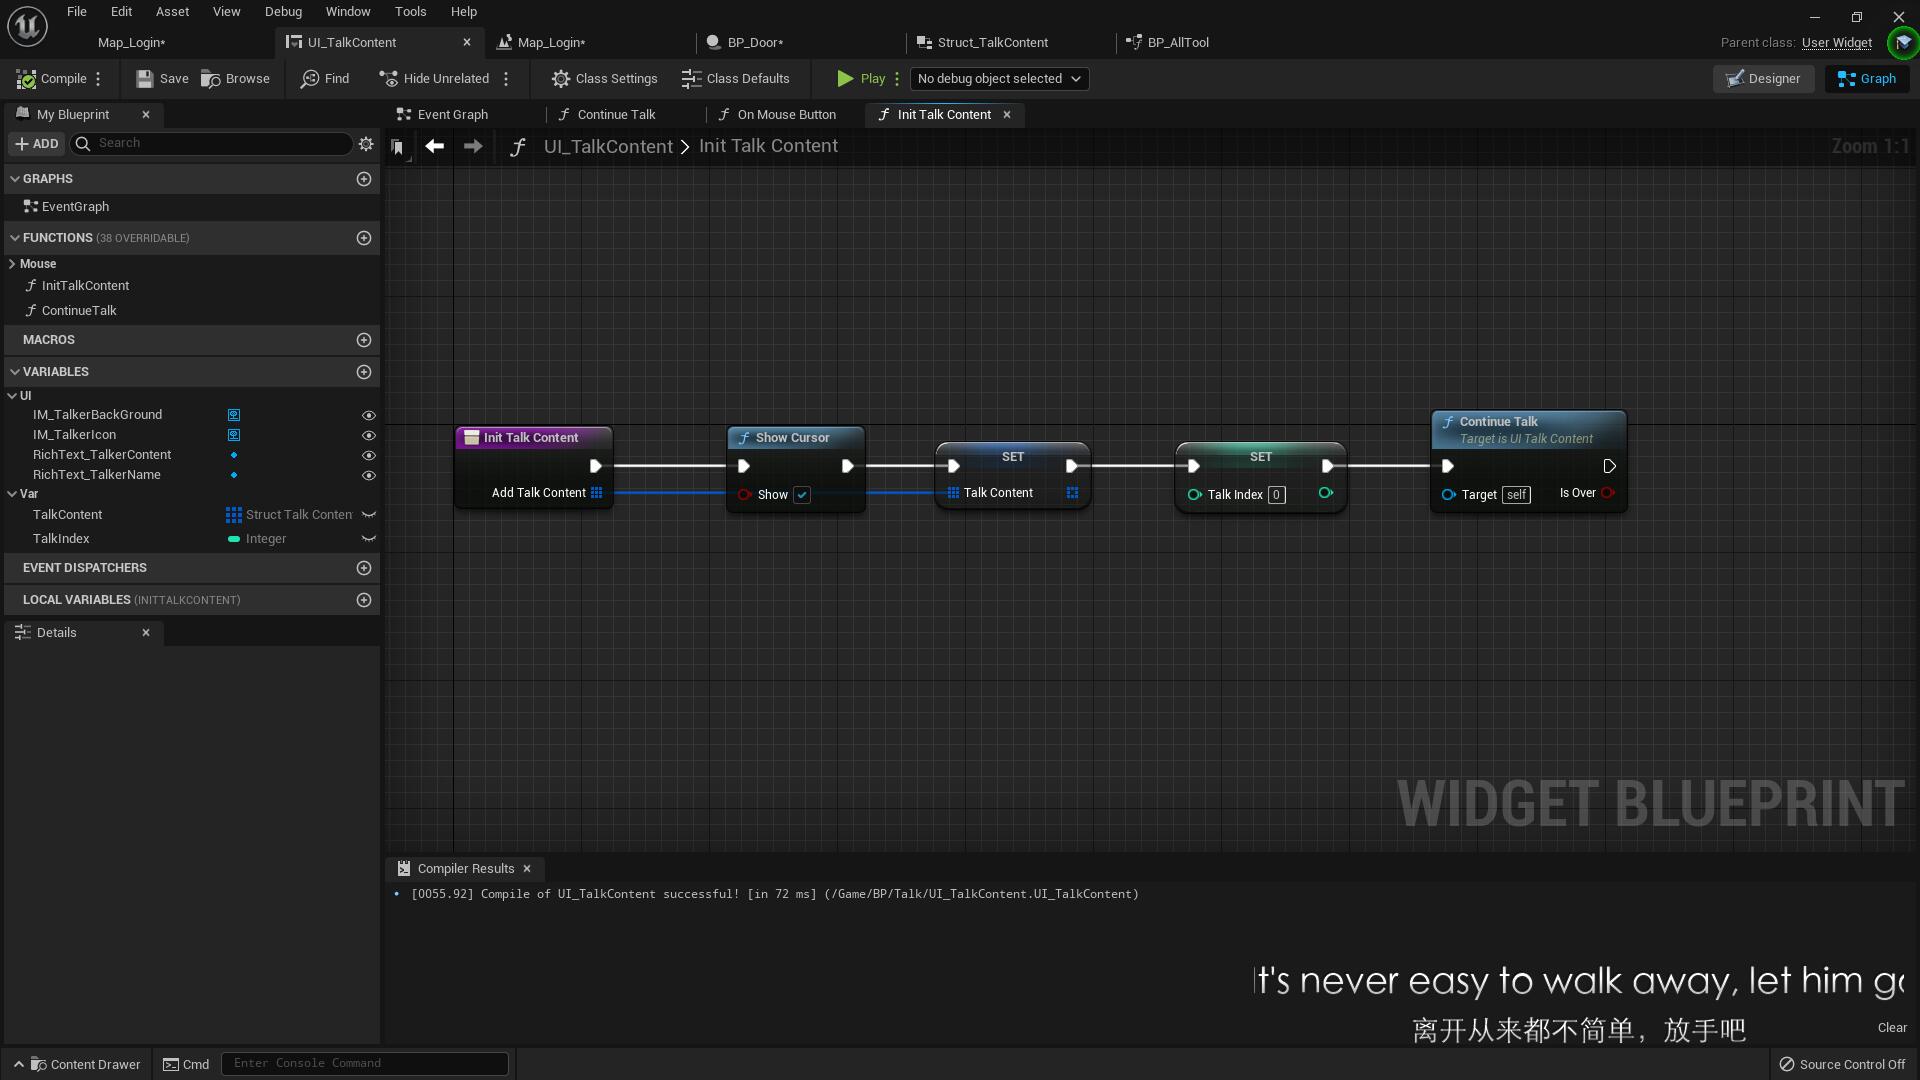Open Class Settings from the toolbar
Image resolution: width=1920 pixels, height=1080 pixels.
[x=604, y=79]
